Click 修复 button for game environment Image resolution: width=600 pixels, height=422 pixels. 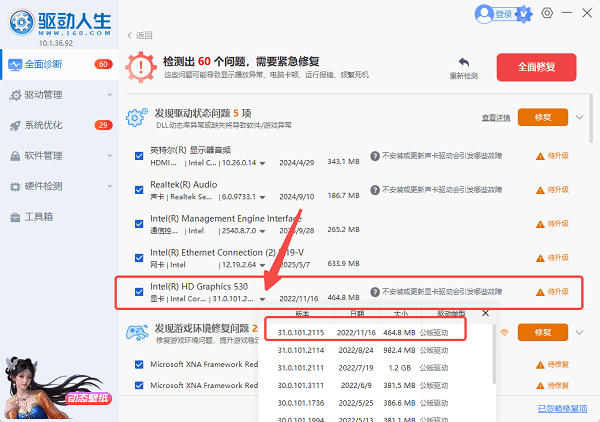(543, 332)
